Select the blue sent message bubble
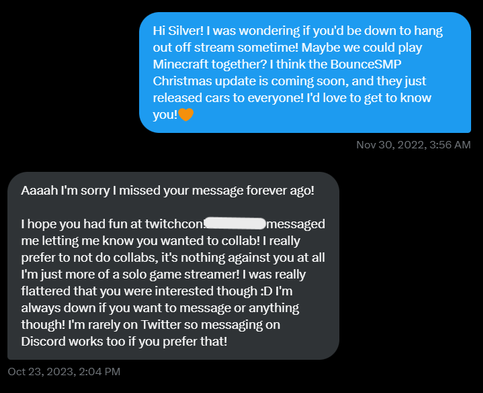 (305, 73)
